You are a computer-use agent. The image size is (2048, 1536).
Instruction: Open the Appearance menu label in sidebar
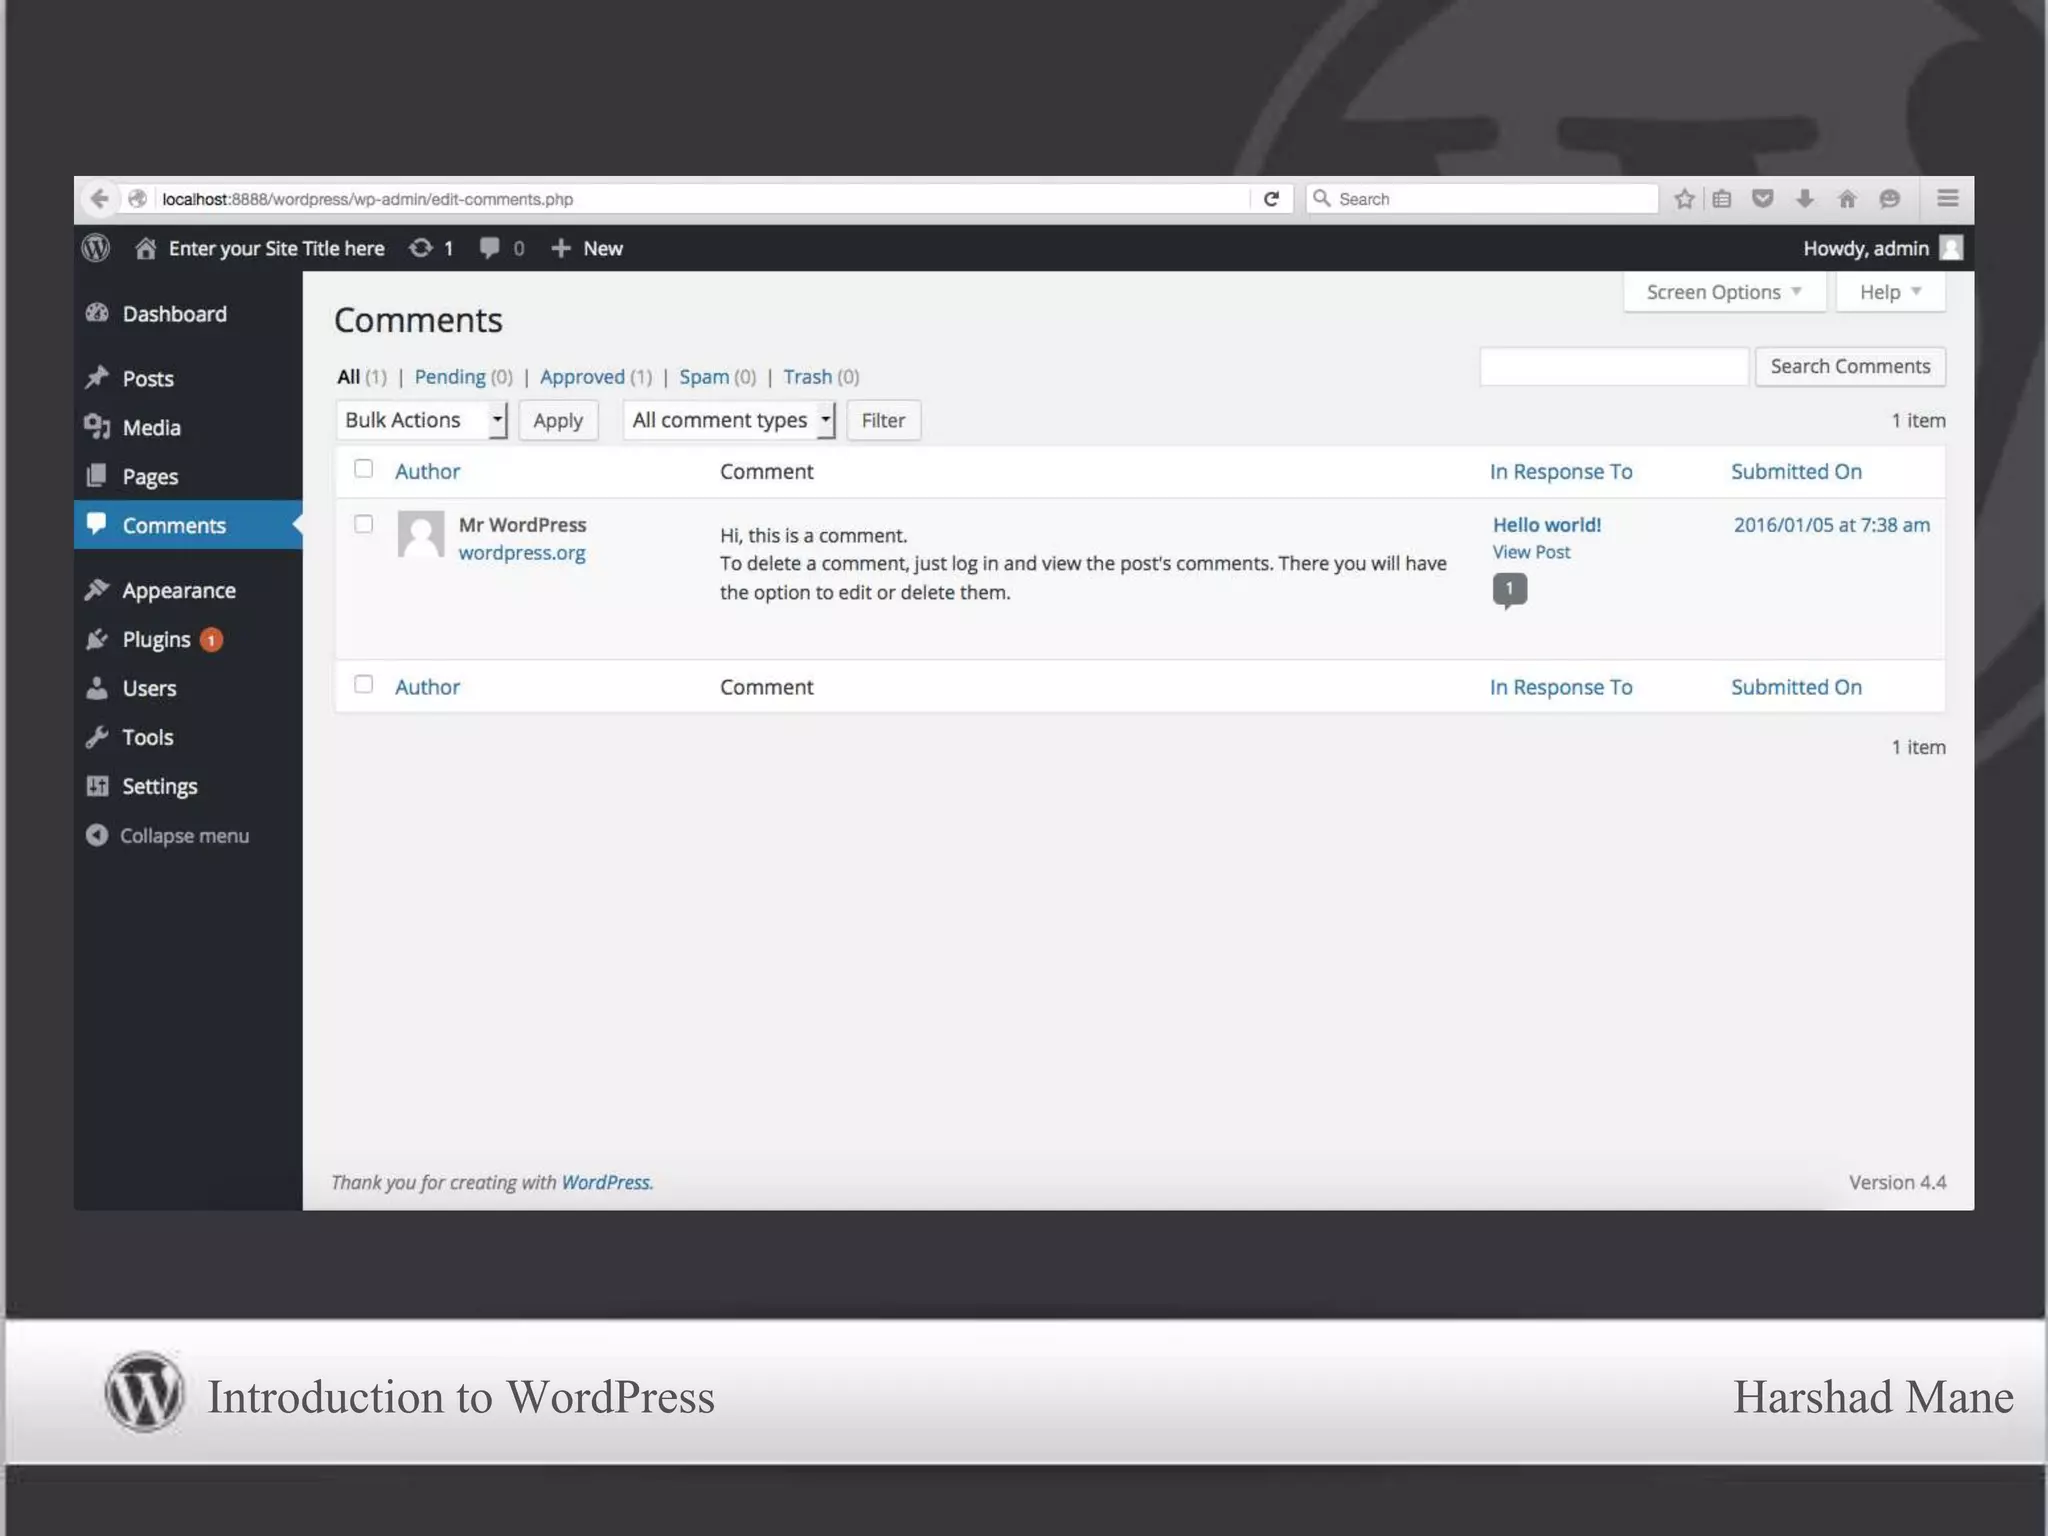tap(179, 590)
